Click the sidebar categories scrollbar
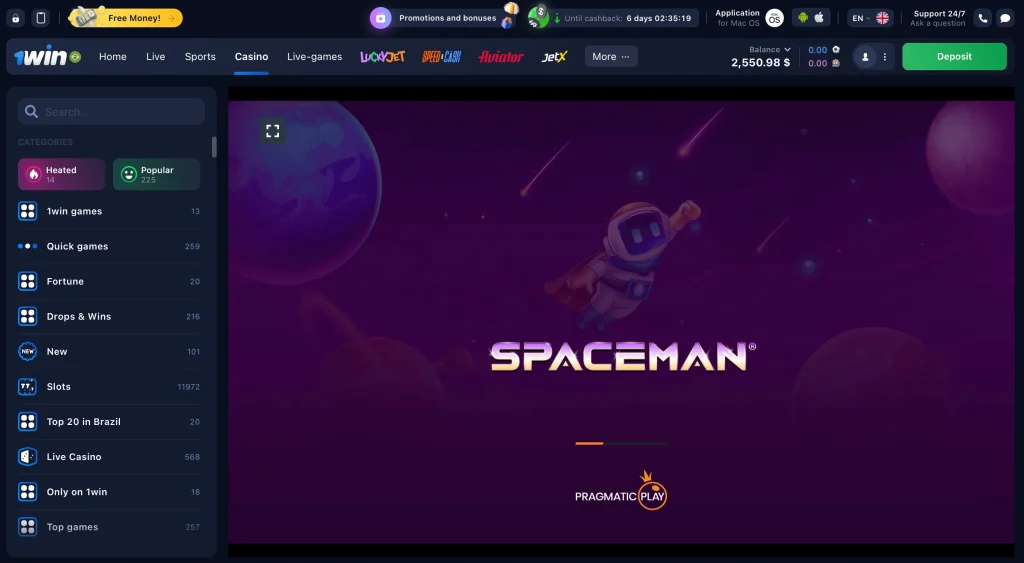The width and height of the screenshot is (1024, 563). coord(214,147)
